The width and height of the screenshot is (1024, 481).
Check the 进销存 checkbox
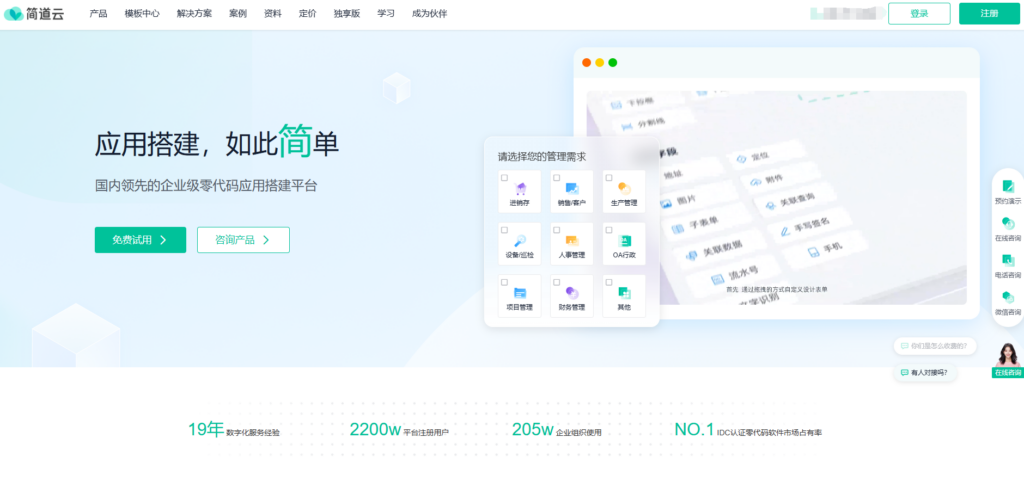coord(505,178)
